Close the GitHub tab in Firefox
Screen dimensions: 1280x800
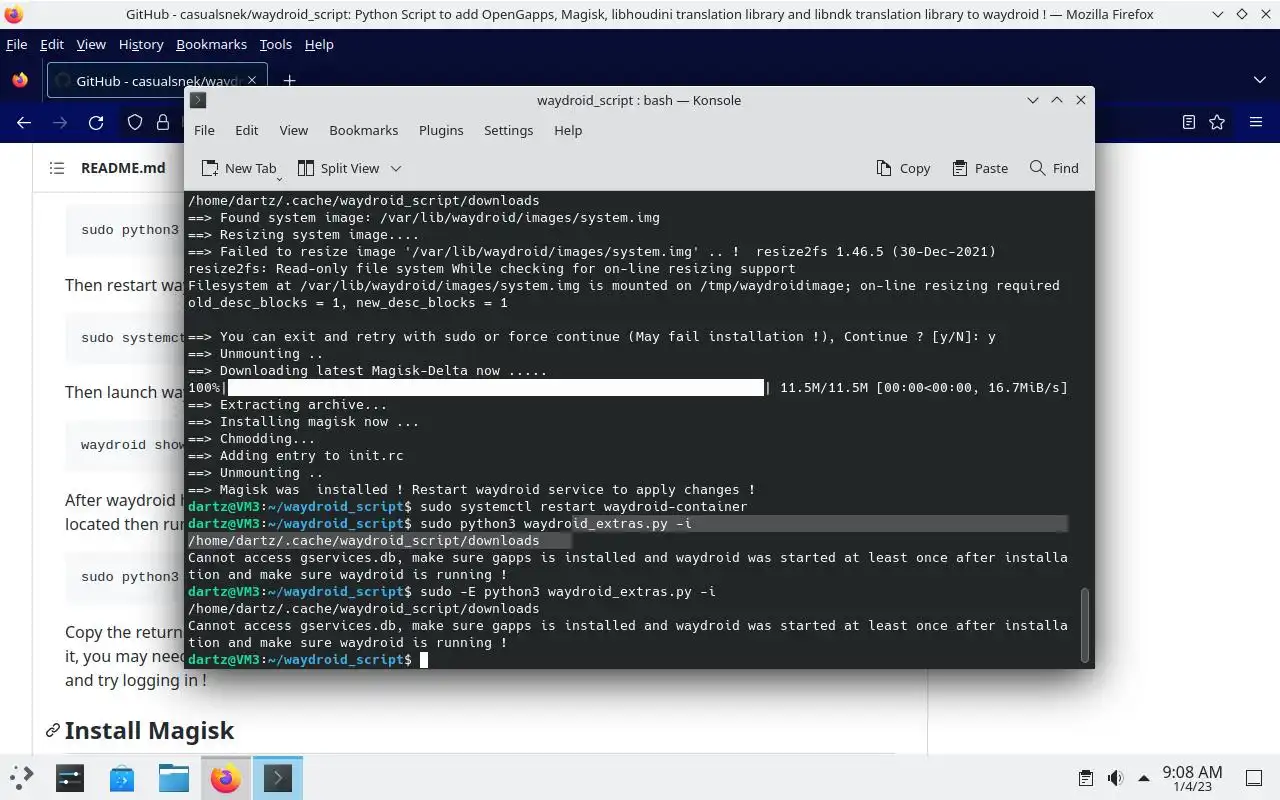coord(253,81)
